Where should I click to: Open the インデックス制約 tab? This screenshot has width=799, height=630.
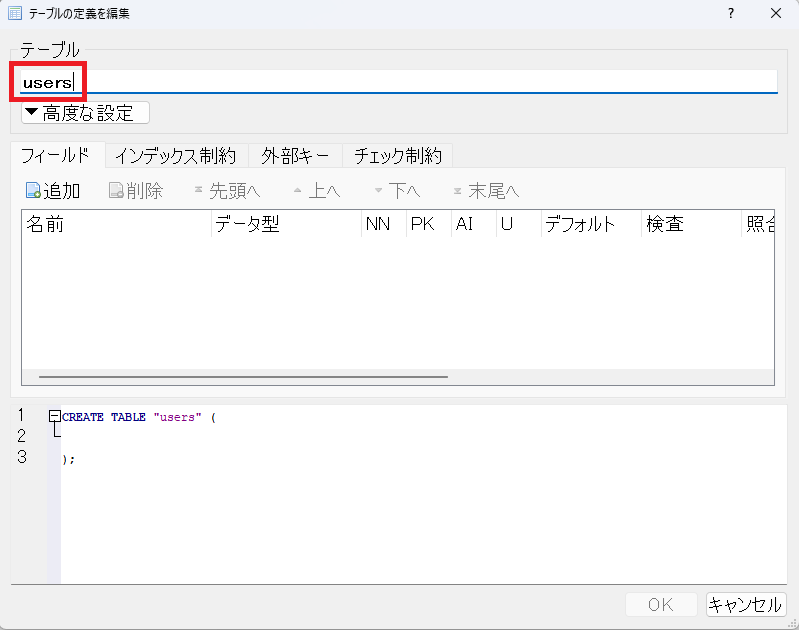176,155
